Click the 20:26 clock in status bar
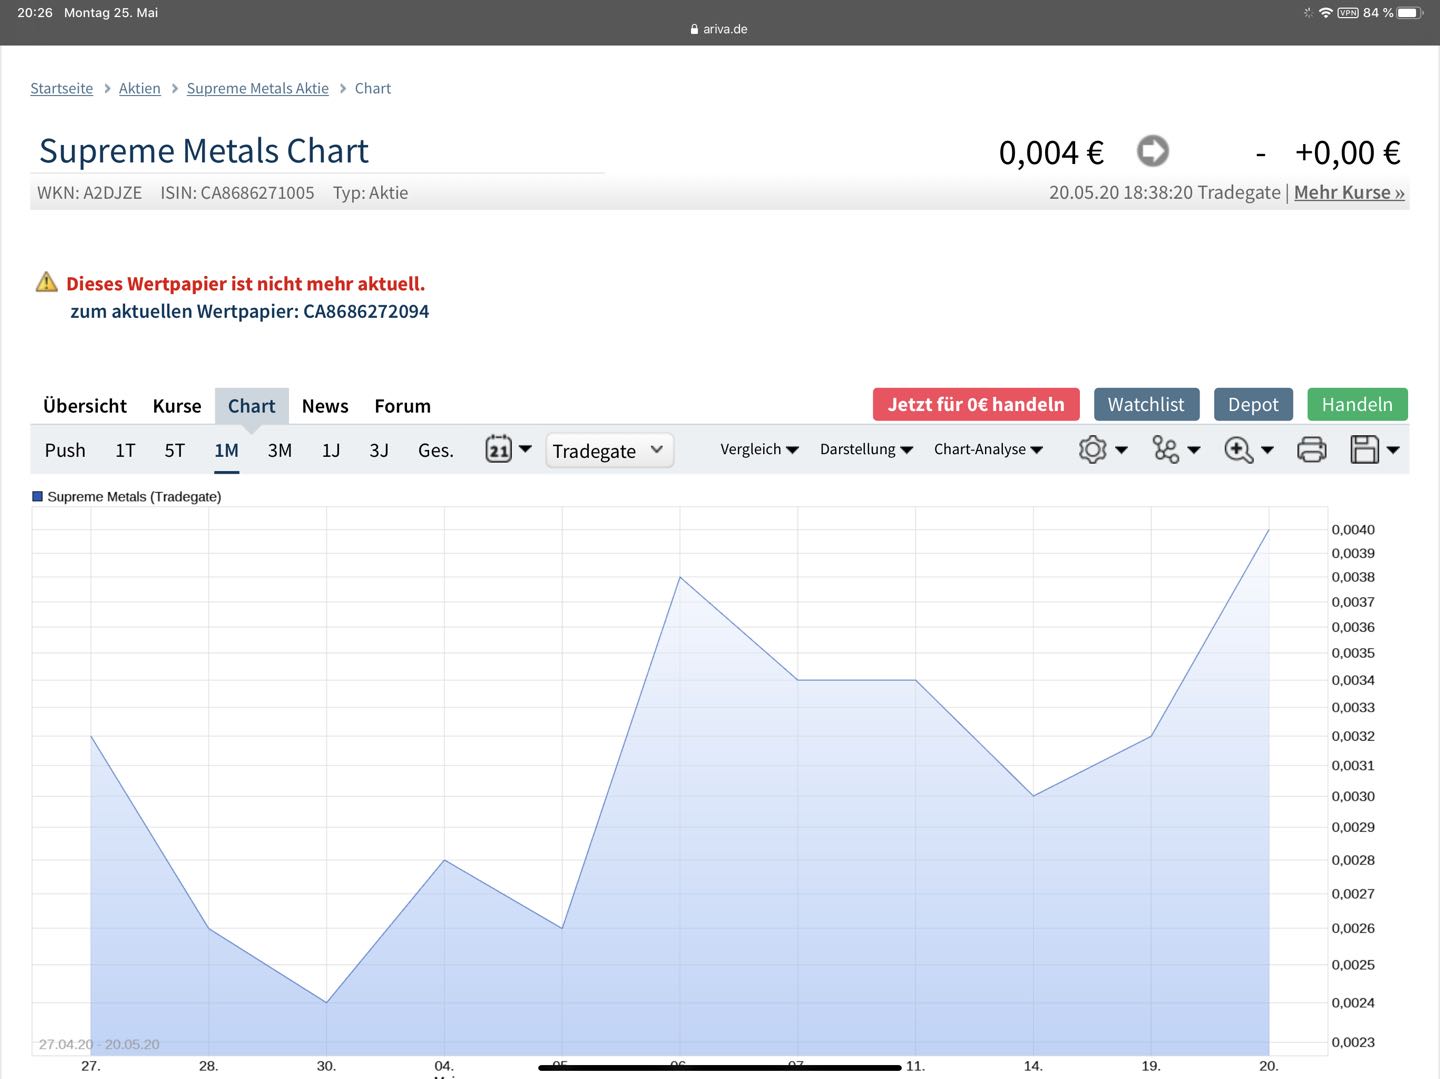Image resolution: width=1440 pixels, height=1079 pixels. pyautogui.click(x=35, y=13)
